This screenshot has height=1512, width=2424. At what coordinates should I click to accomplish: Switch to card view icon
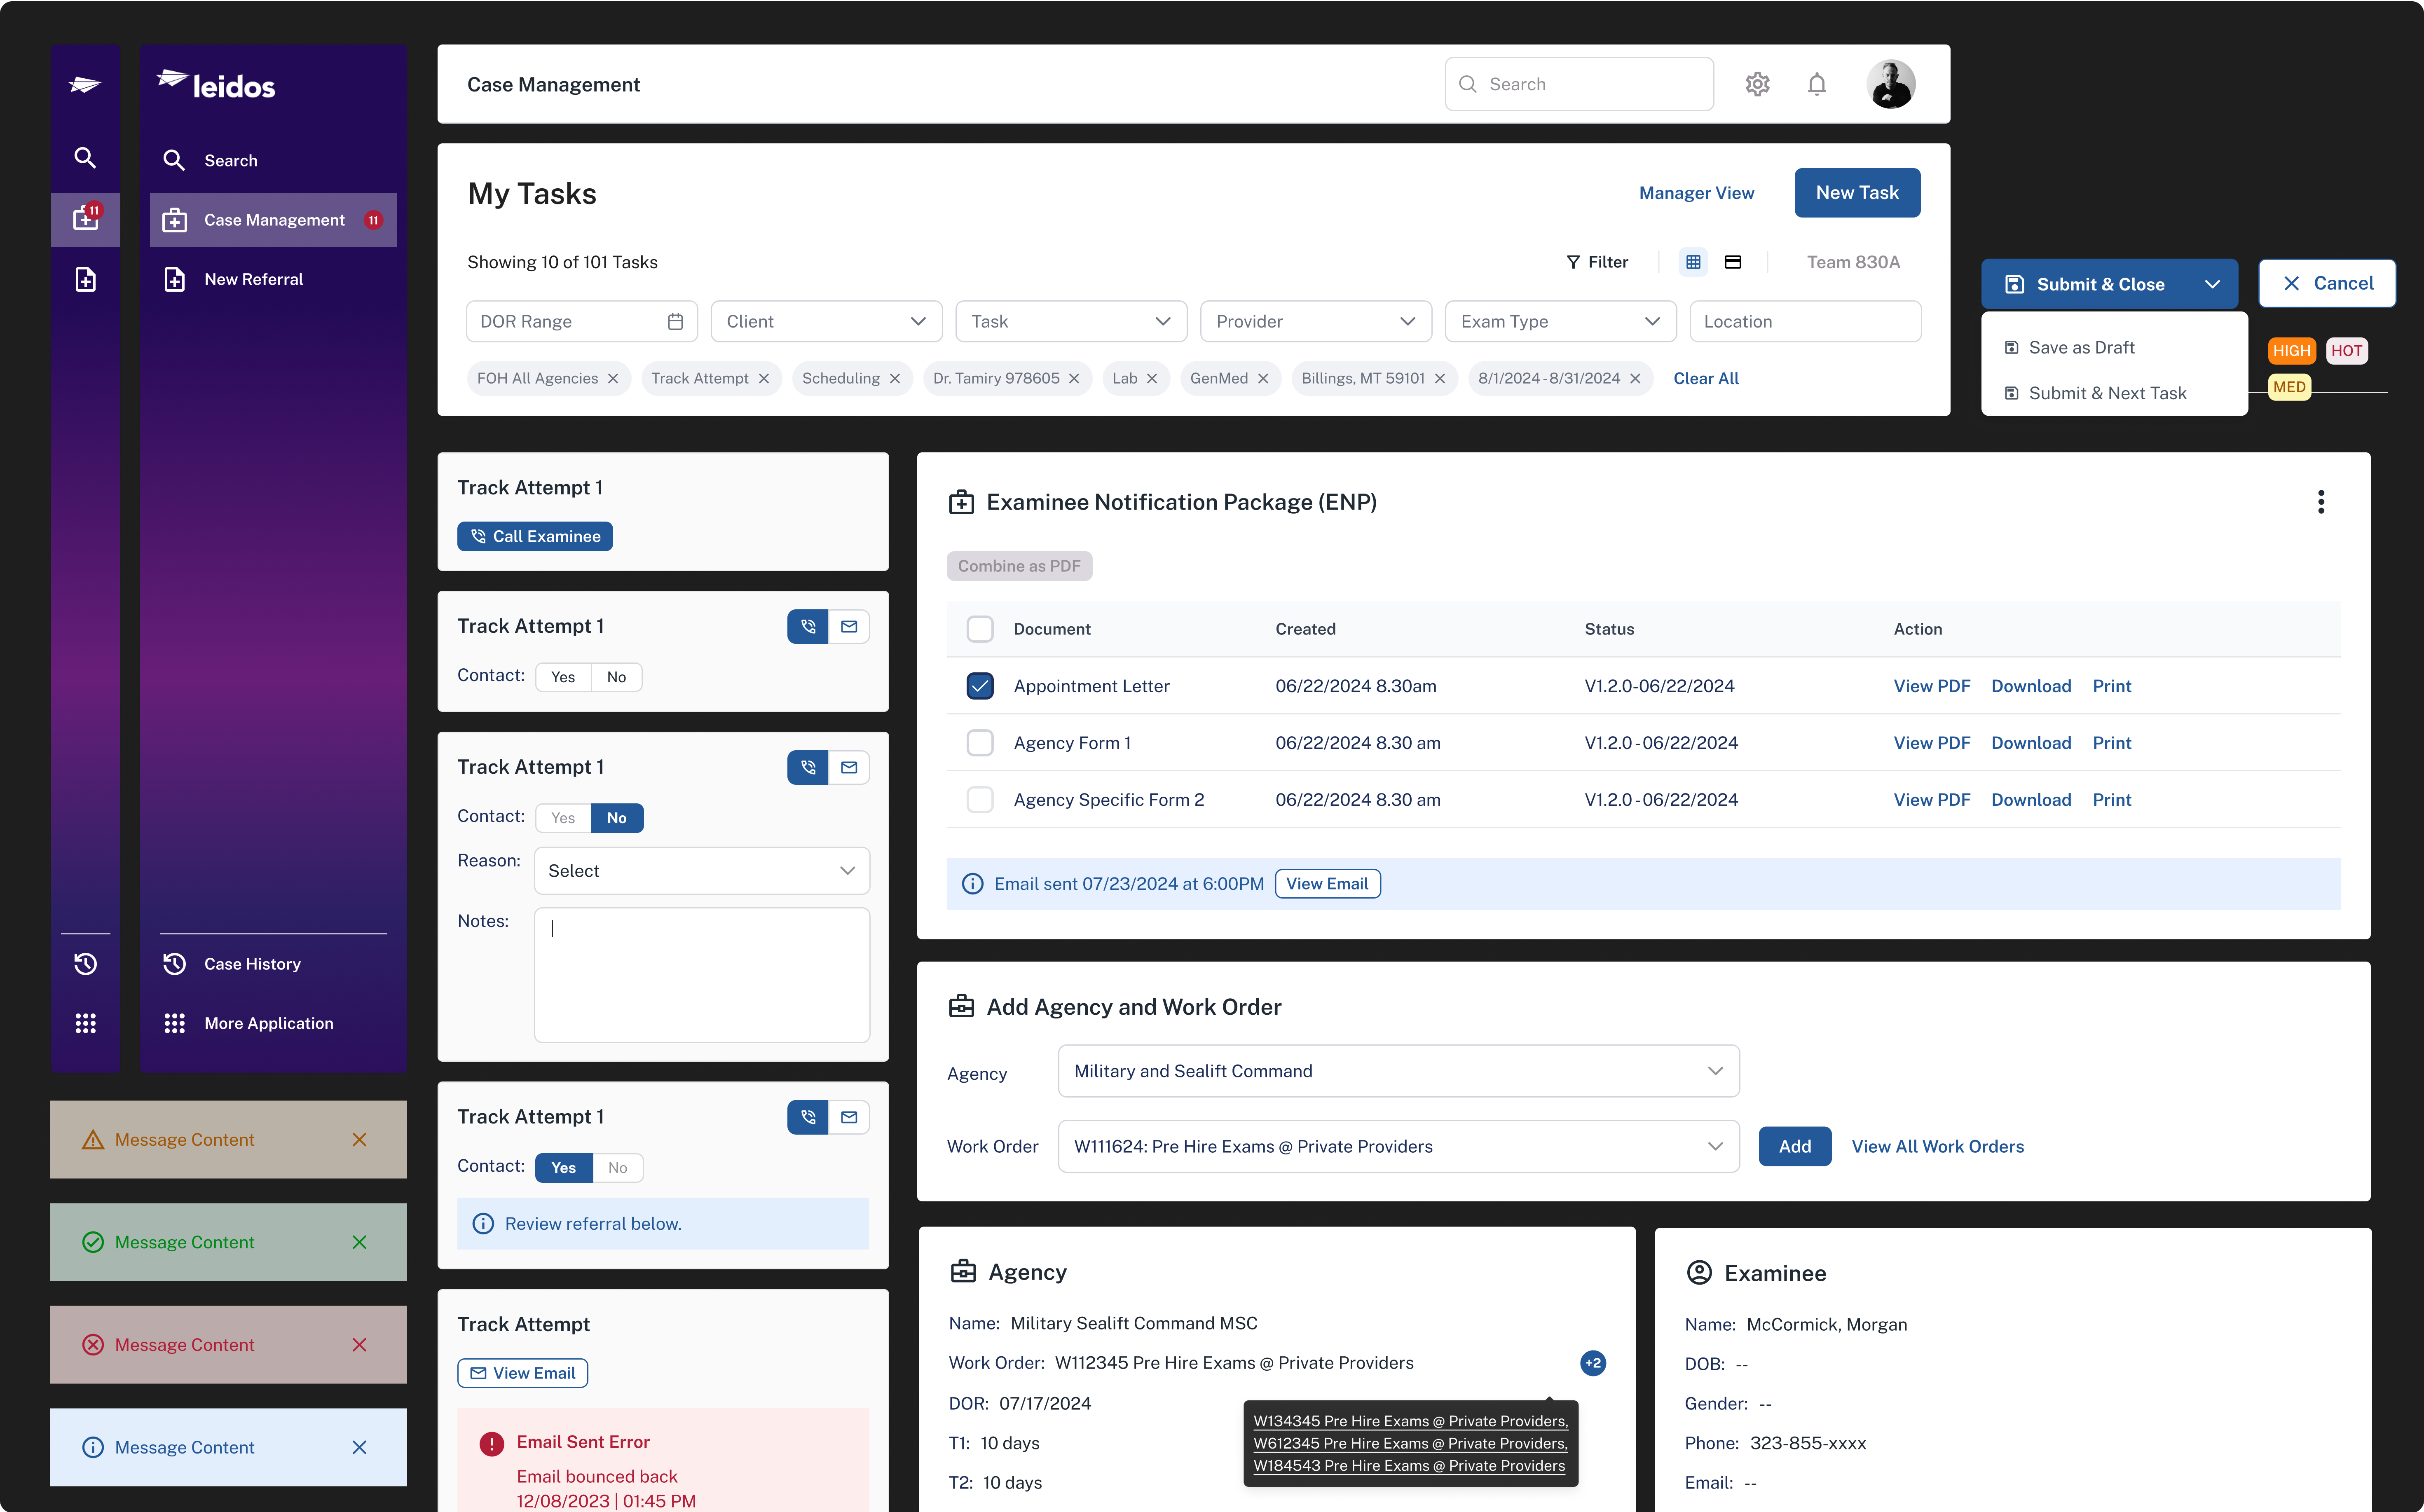(1733, 262)
